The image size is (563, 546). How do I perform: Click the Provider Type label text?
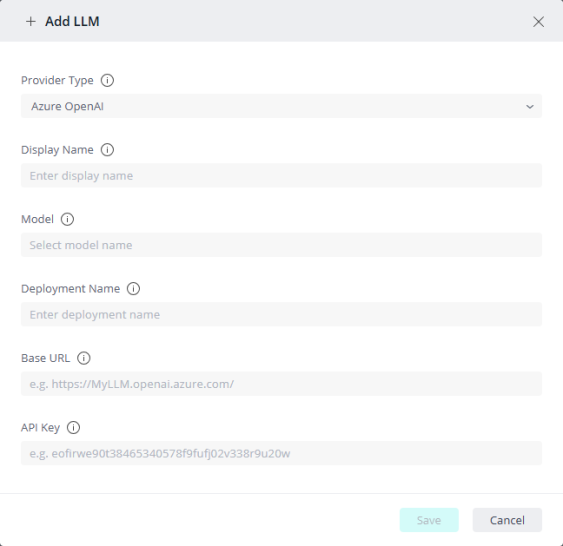57,80
